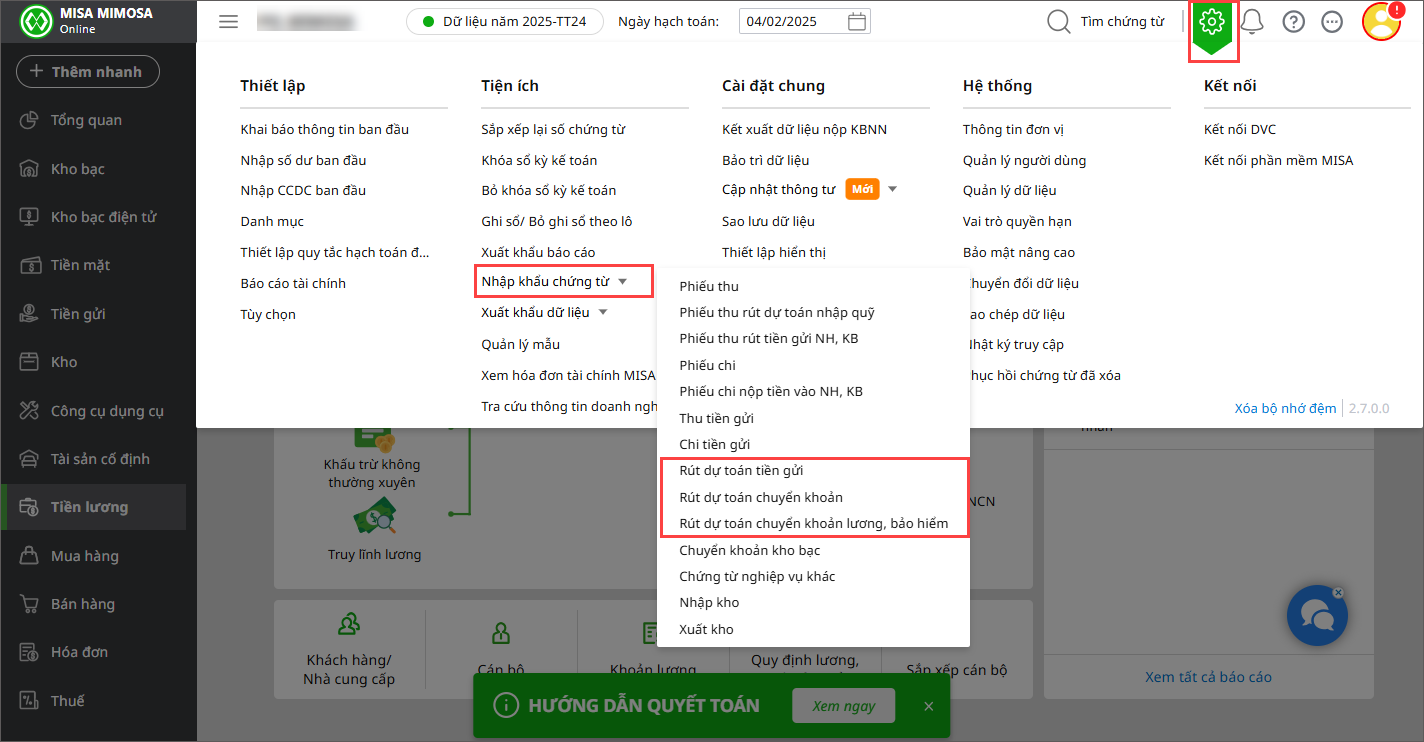
Task: Open Kết nối phần mềm MISA
Action: [x=1278, y=160]
